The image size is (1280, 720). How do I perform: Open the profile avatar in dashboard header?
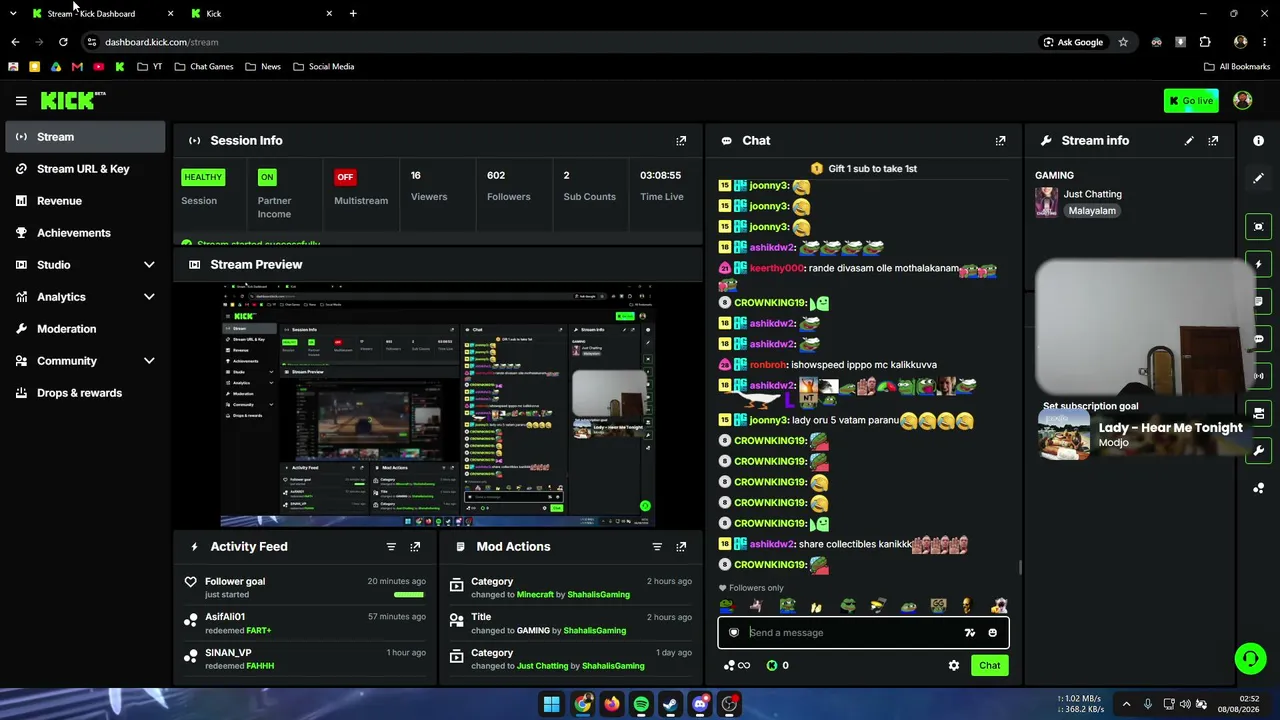(1243, 100)
